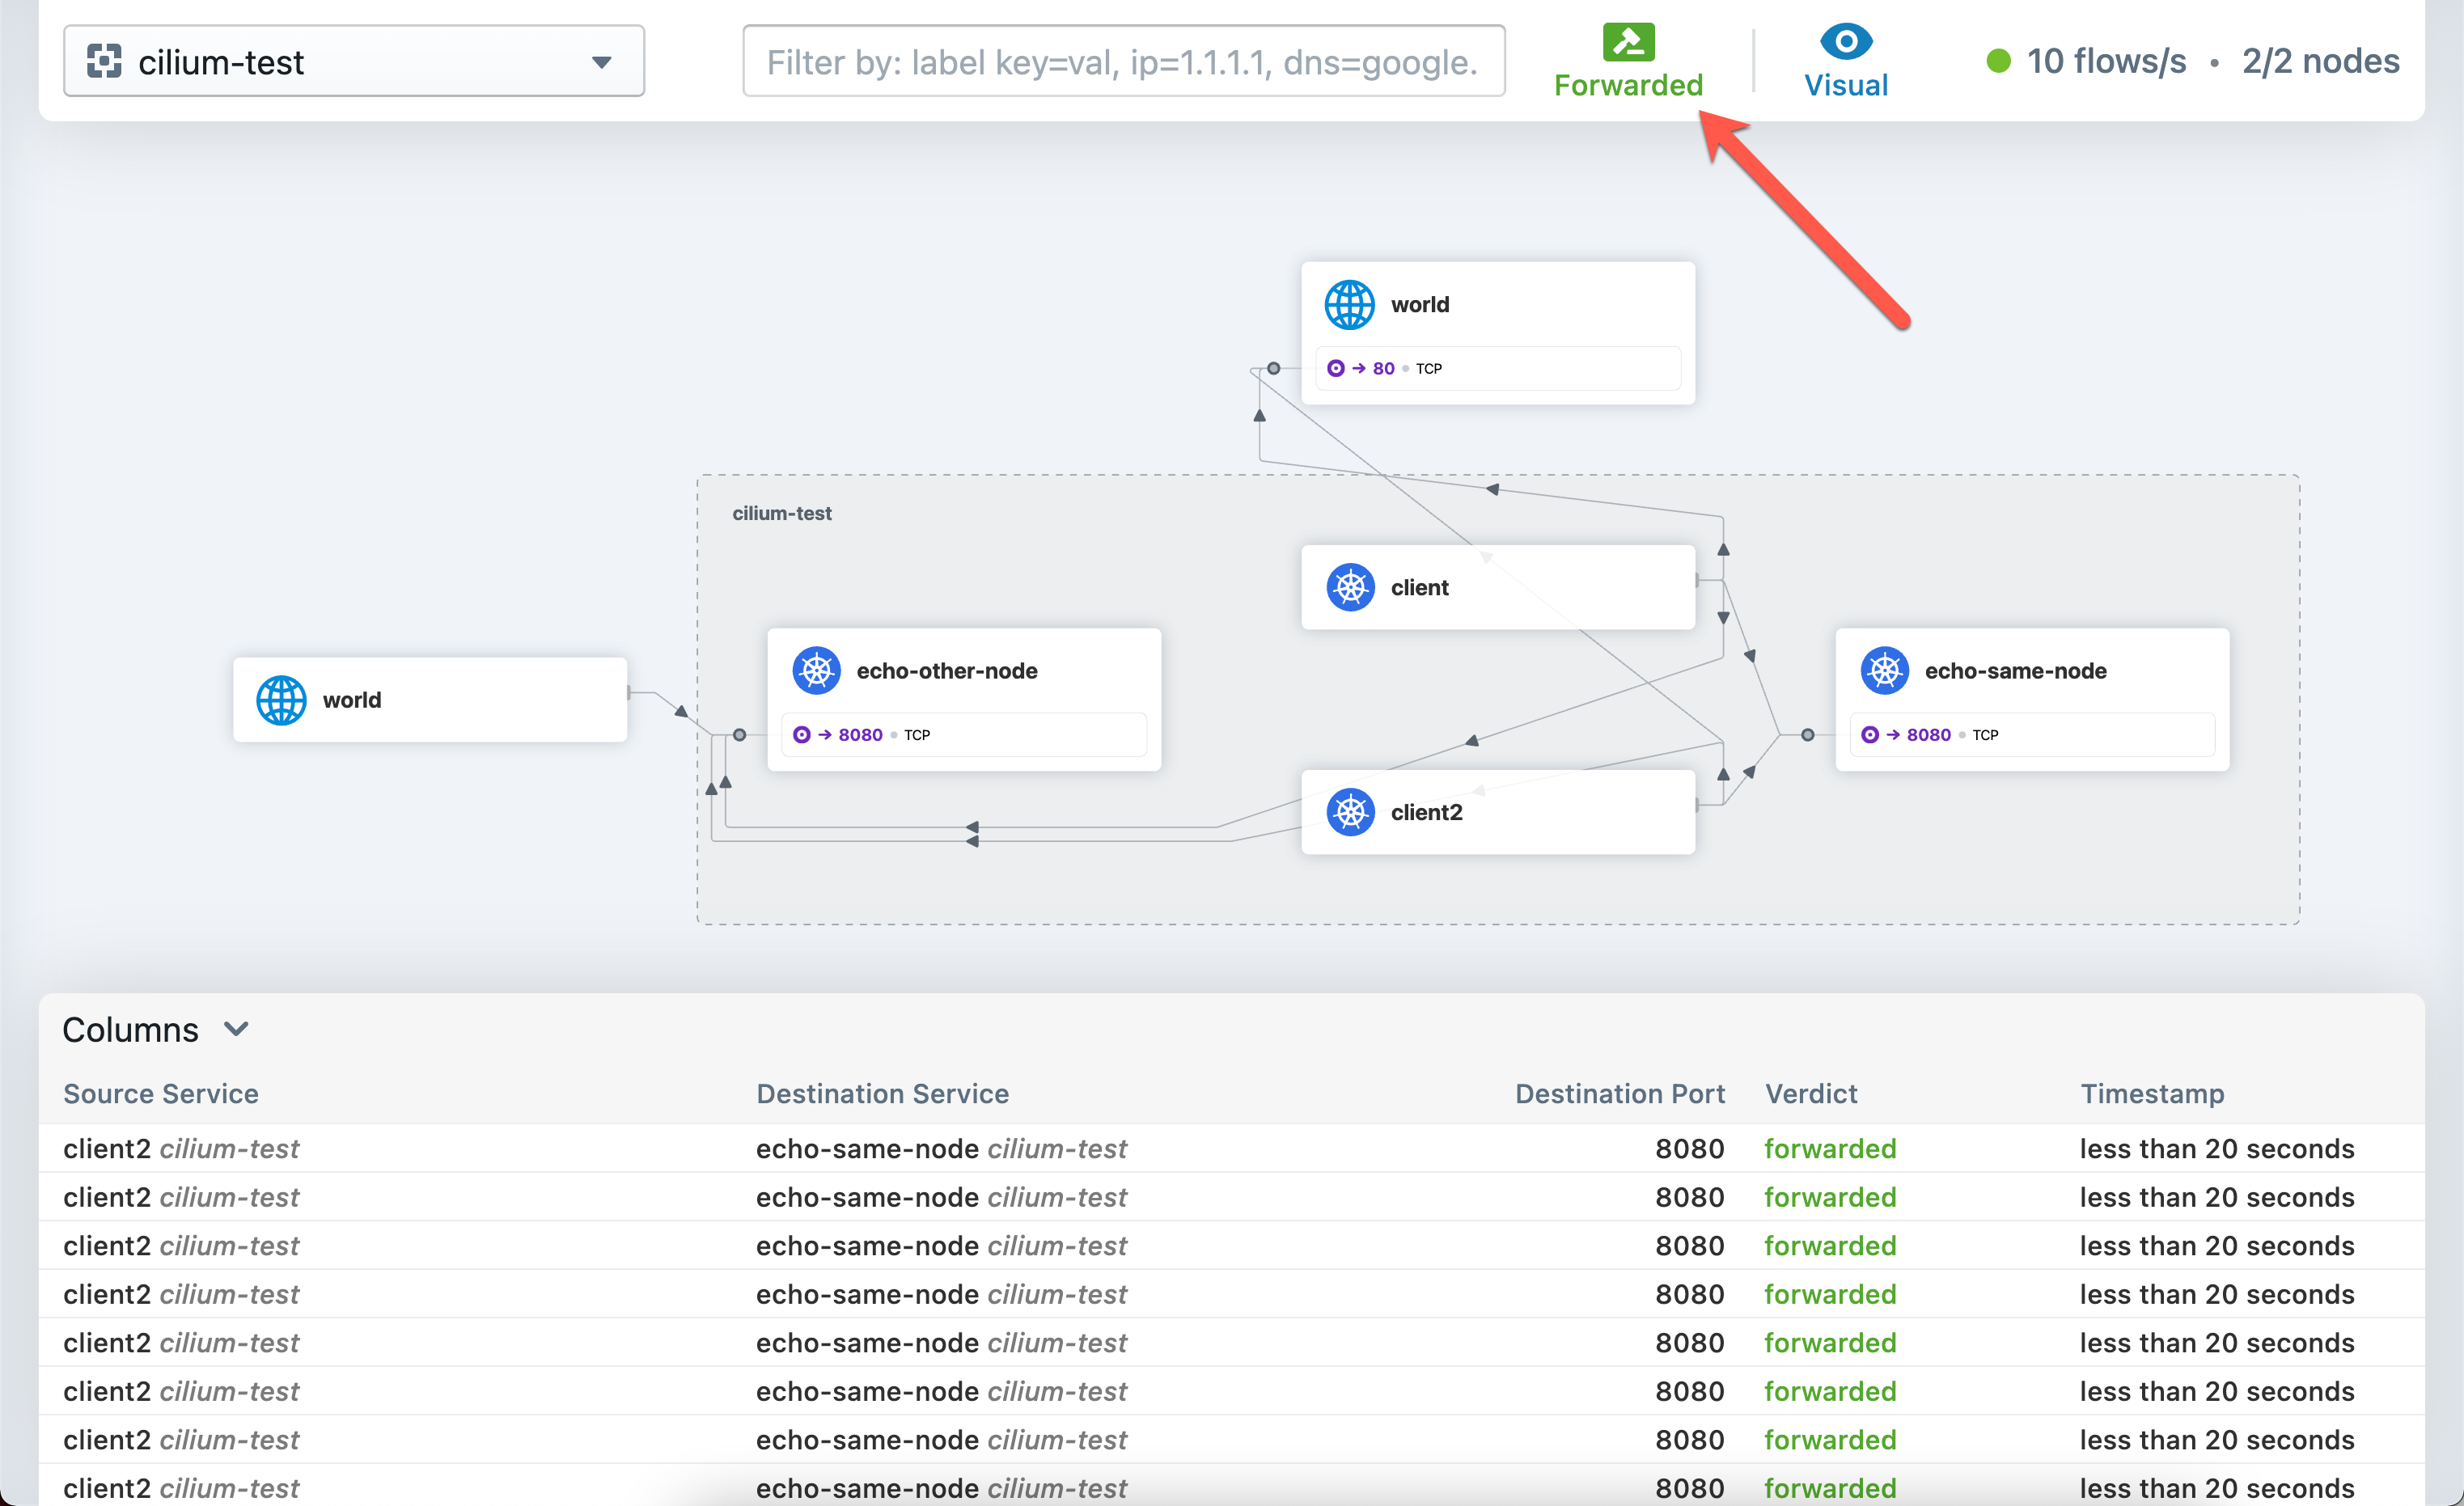Image resolution: width=2464 pixels, height=1506 pixels.
Task: Select port 8080 TCP on echo-other-node
Action: click(x=862, y=735)
